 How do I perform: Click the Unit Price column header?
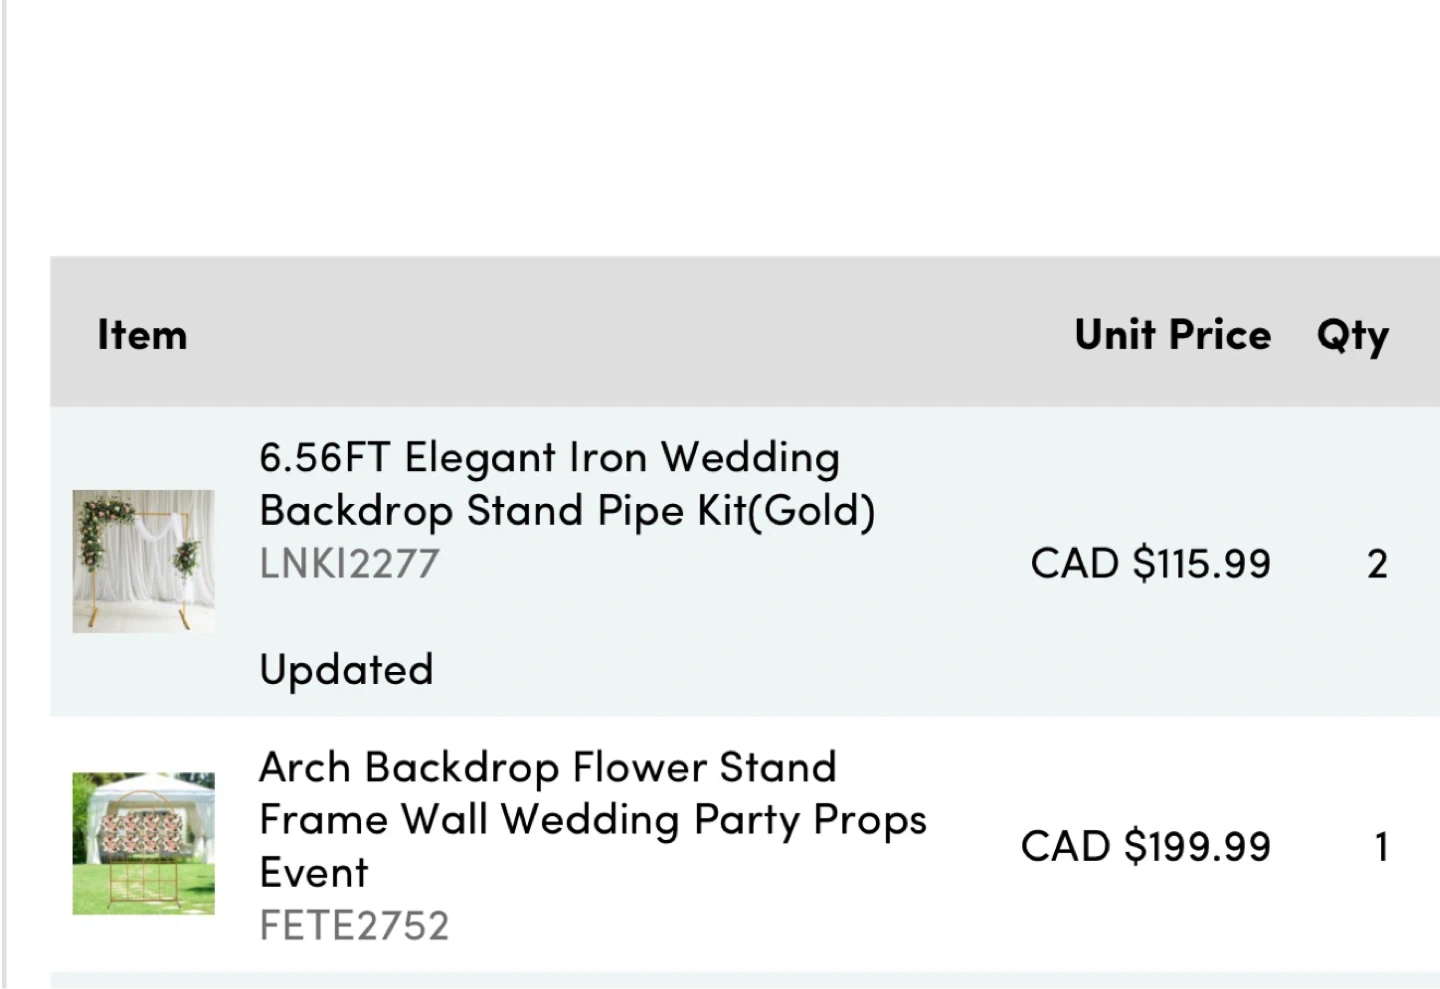pos(1172,335)
